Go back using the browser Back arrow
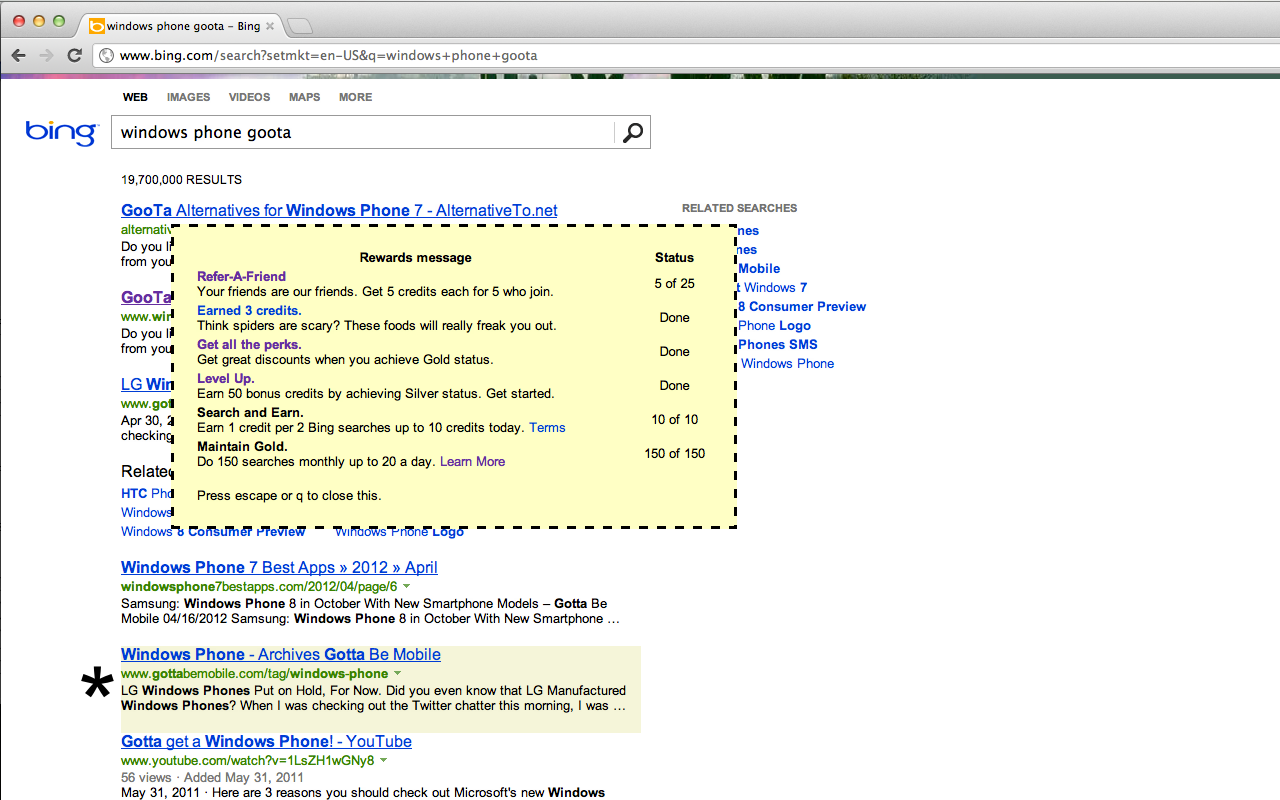The image size is (1280, 800). click(x=18, y=55)
